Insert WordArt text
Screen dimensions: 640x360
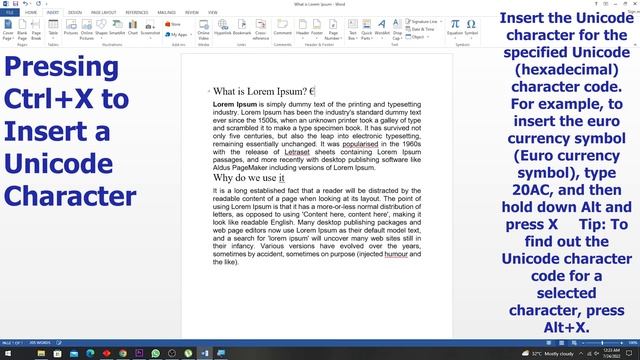coord(382,29)
